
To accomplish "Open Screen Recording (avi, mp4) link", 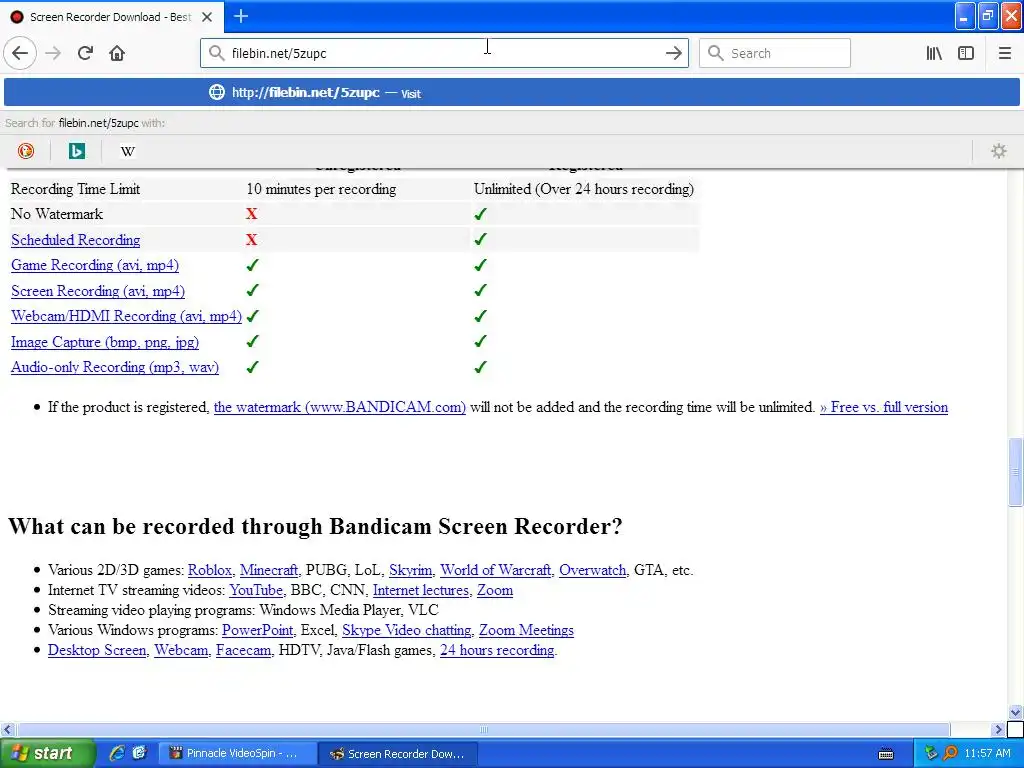I will (x=98, y=291).
